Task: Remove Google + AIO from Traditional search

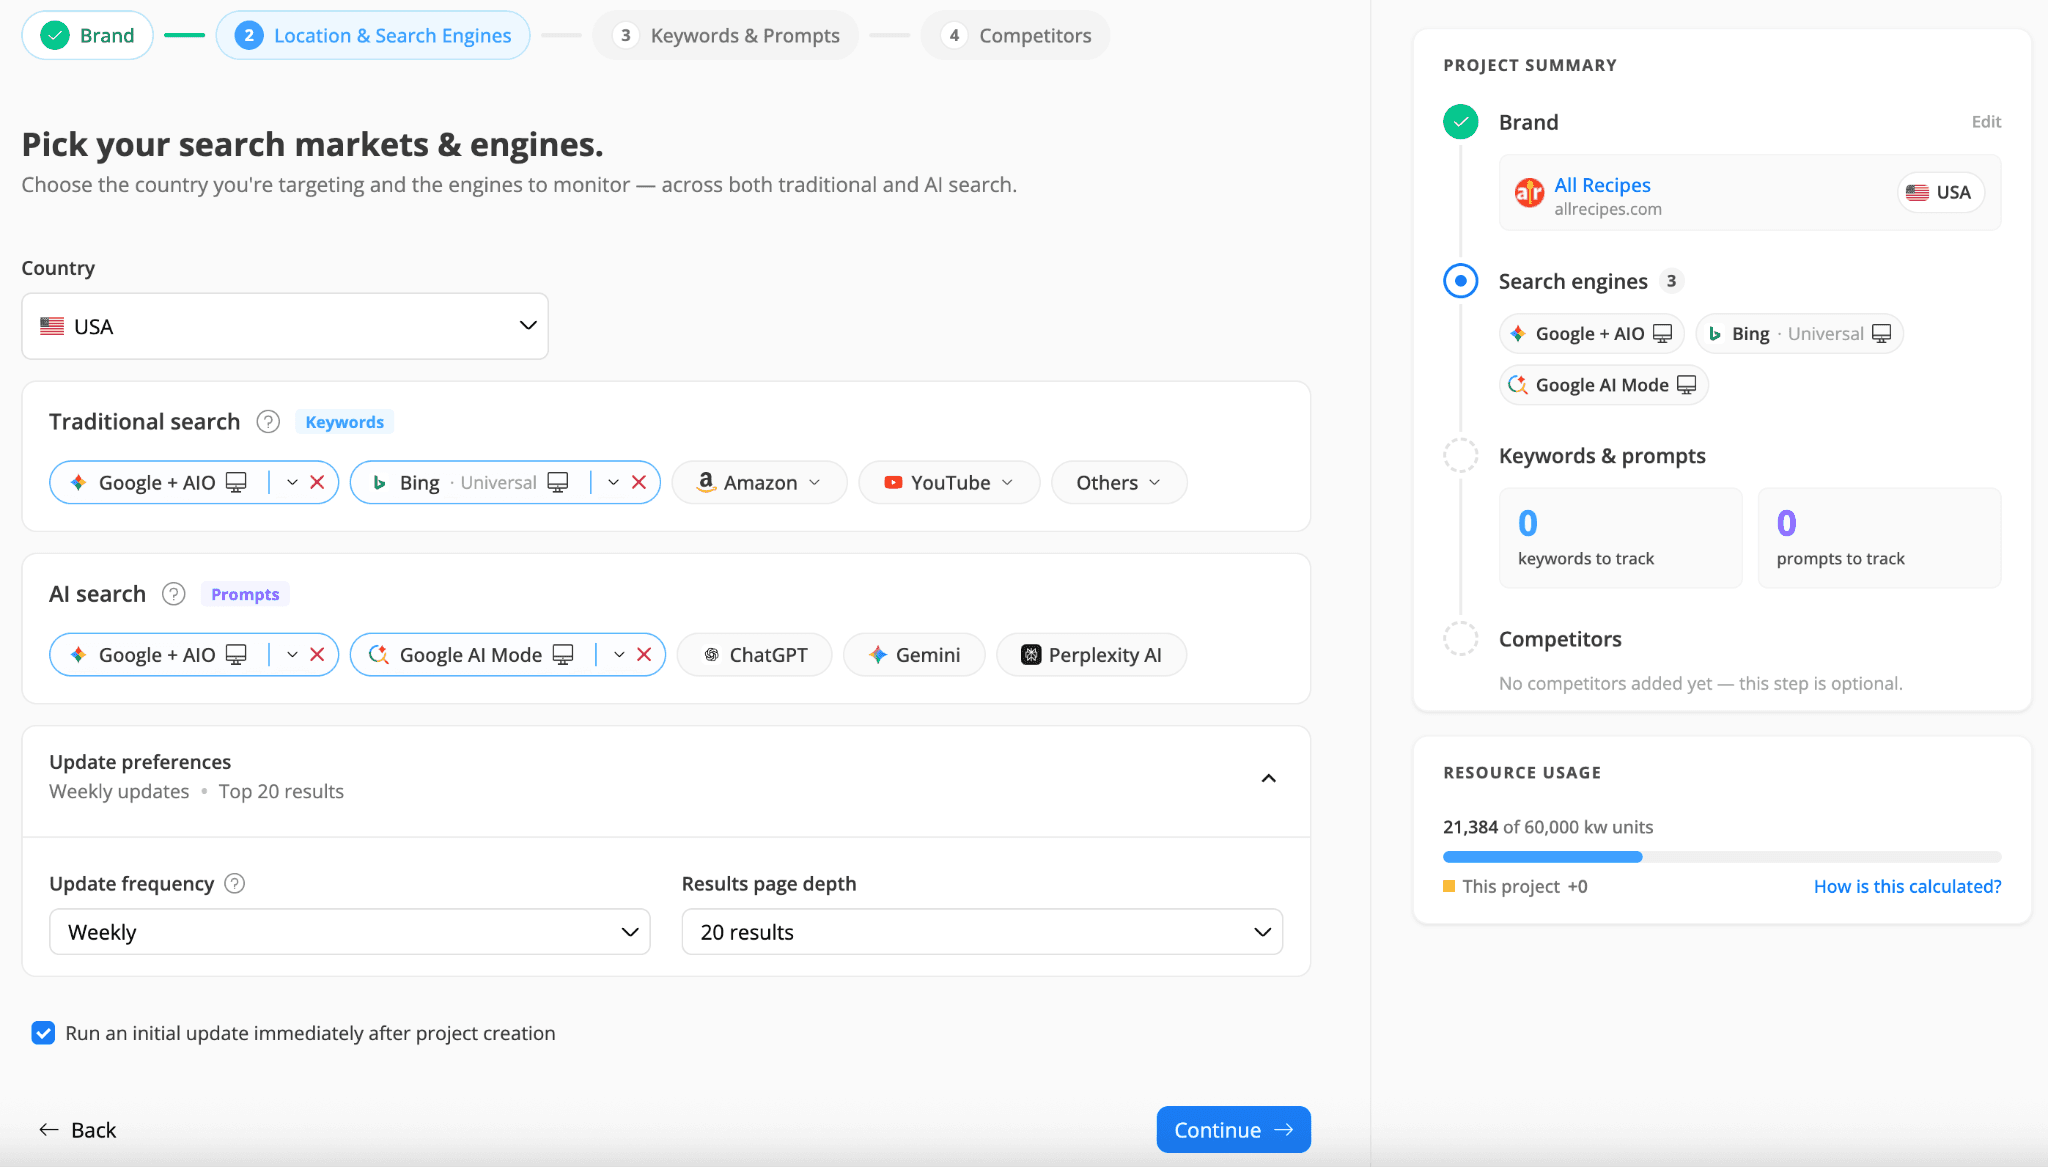Action: [317, 483]
